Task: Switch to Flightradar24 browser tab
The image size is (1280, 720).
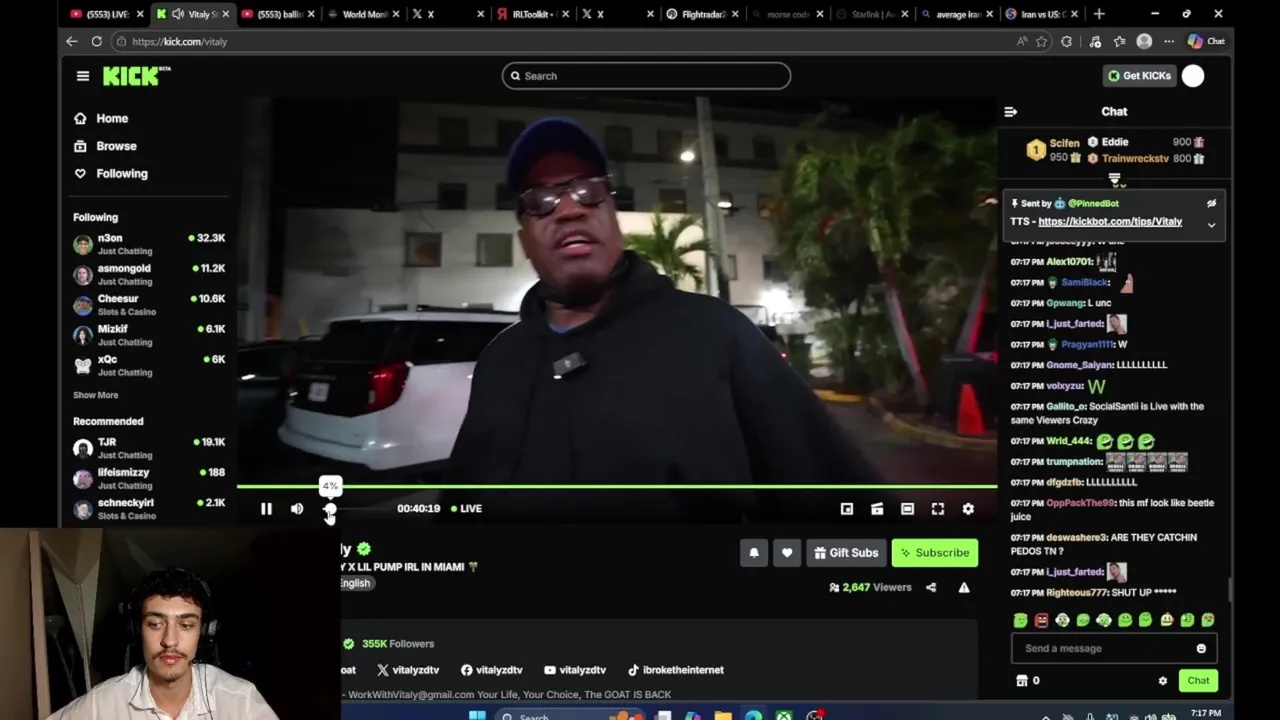Action: coord(702,14)
